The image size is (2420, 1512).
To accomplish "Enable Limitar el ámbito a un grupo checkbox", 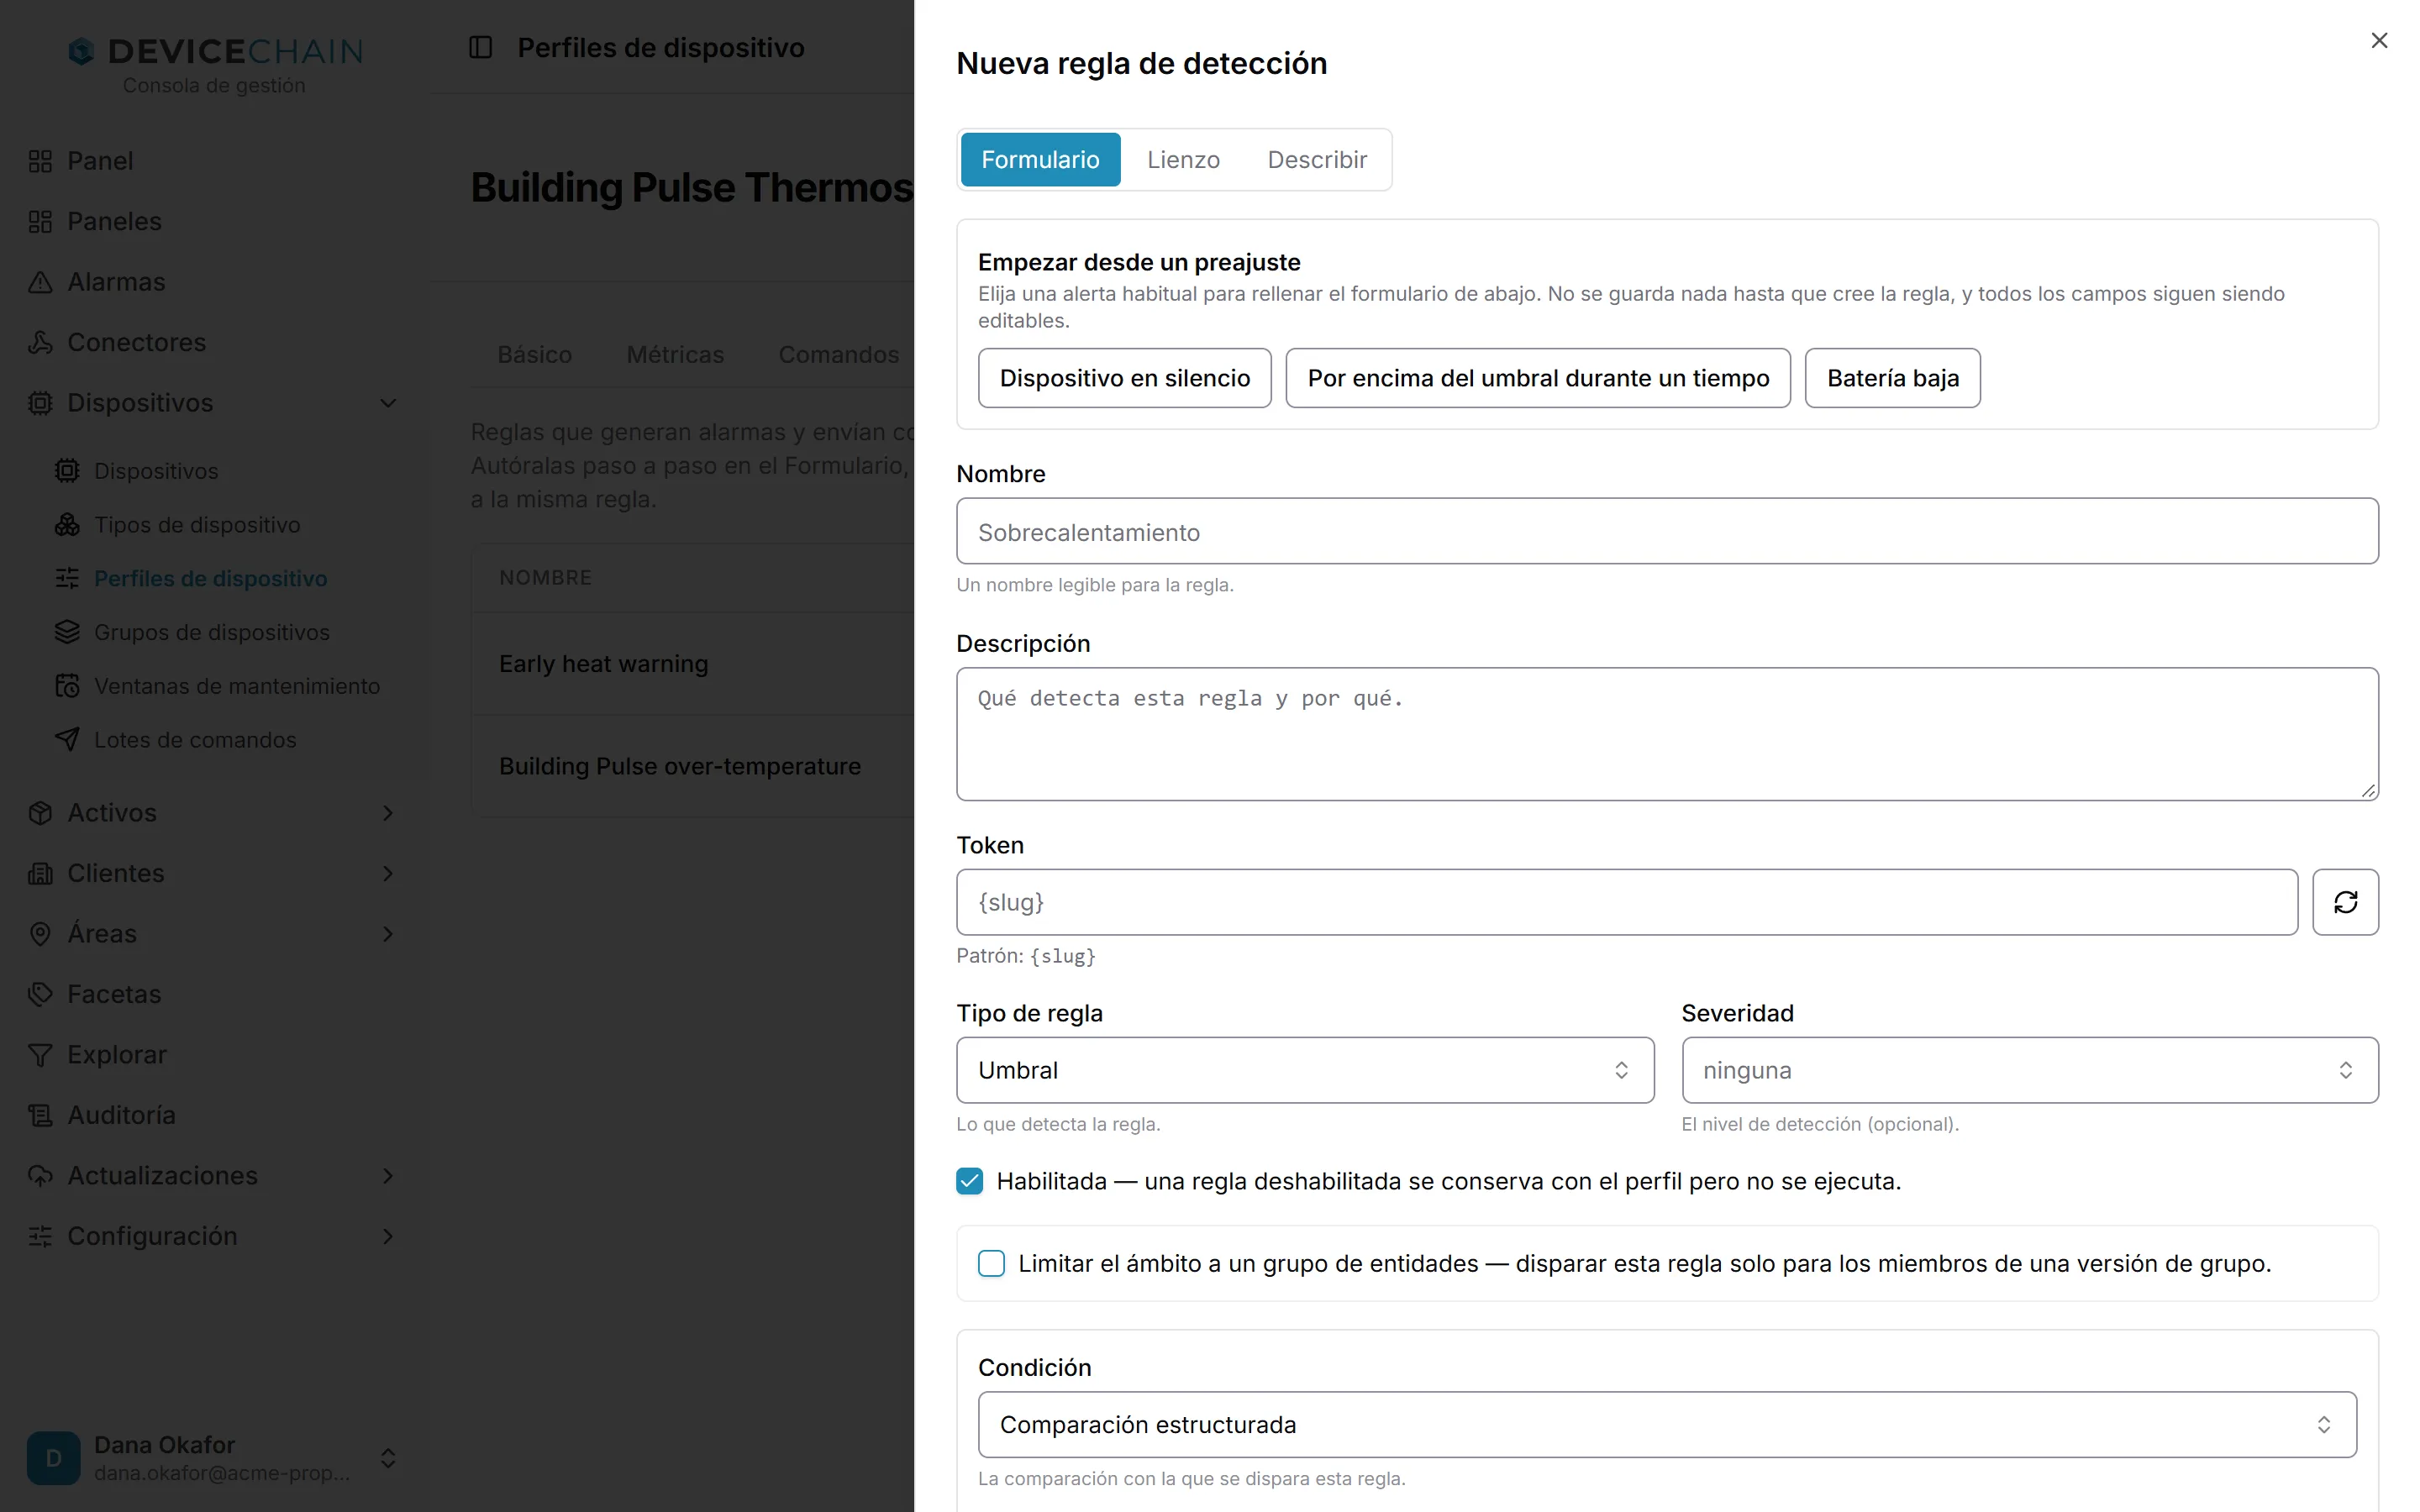I will tap(991, 1263).
